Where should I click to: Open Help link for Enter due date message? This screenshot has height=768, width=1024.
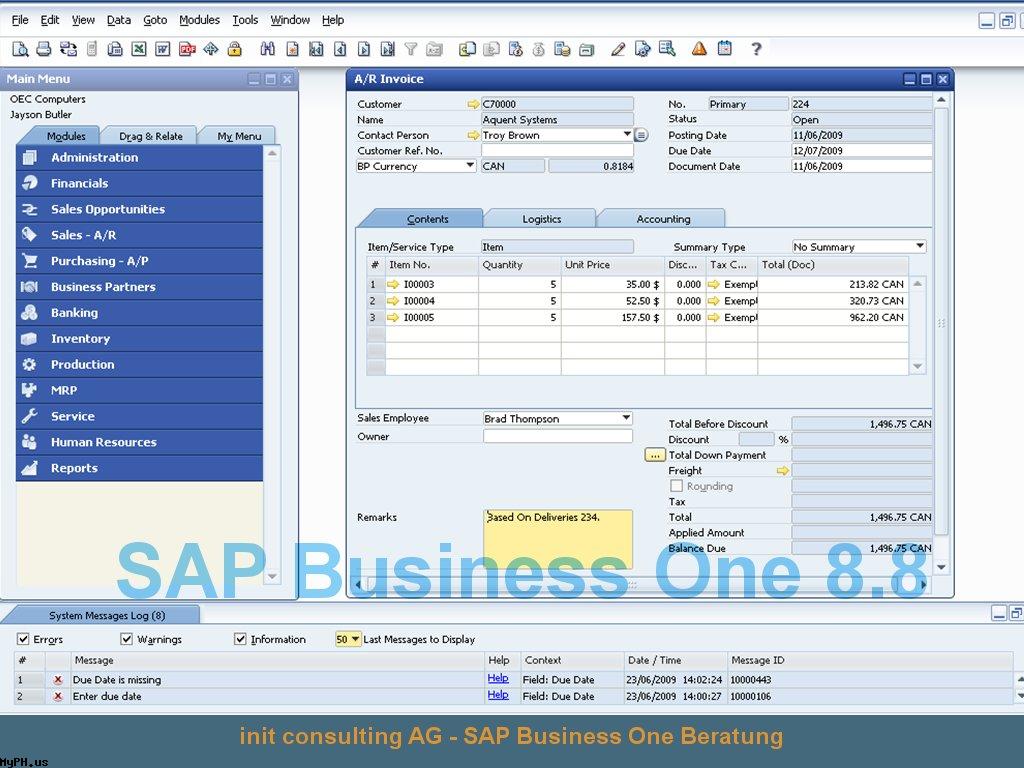click(498, 695)
